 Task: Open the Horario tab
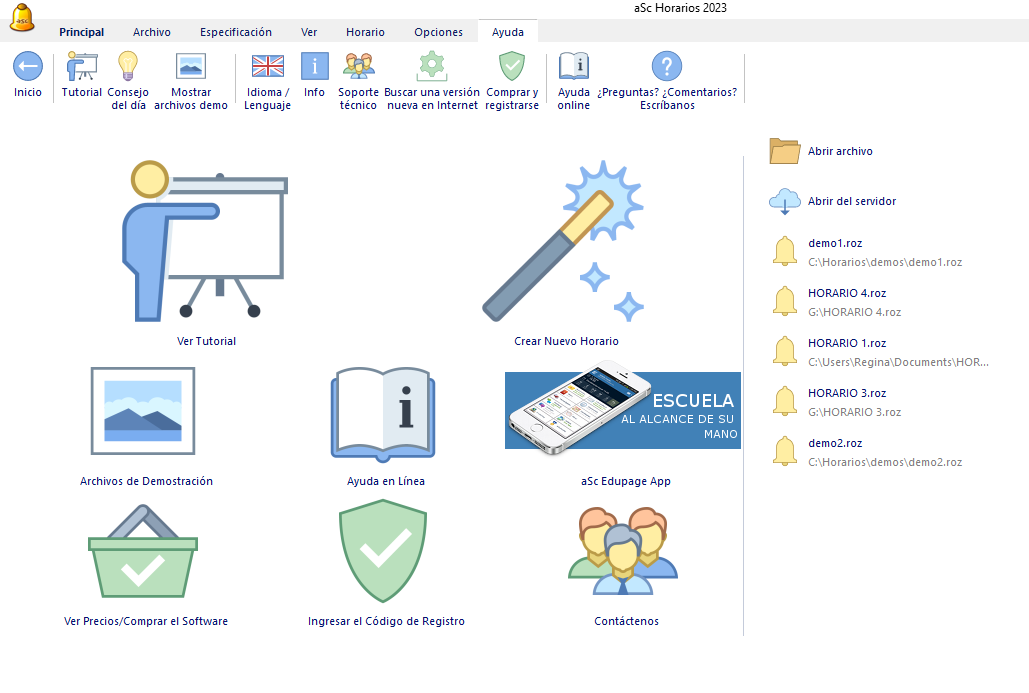(x=366, y=32)
